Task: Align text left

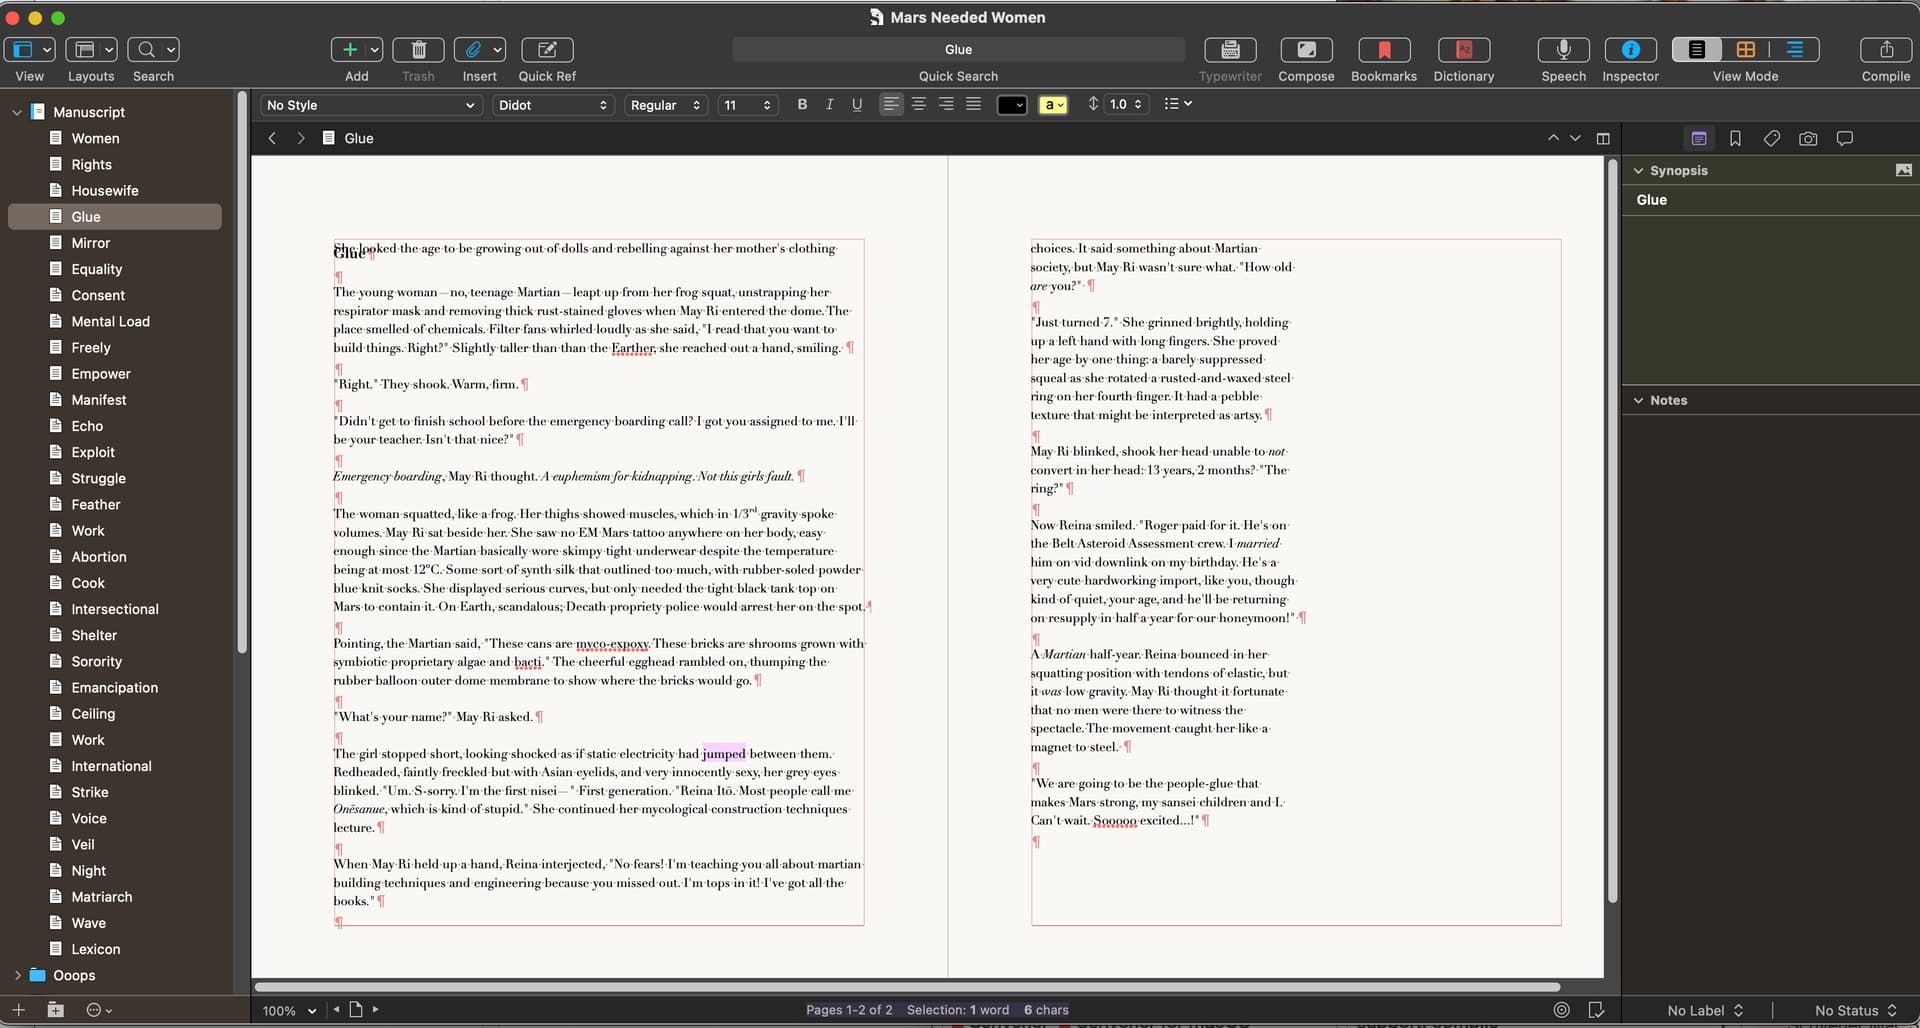Action: click(x=891, y=105)
